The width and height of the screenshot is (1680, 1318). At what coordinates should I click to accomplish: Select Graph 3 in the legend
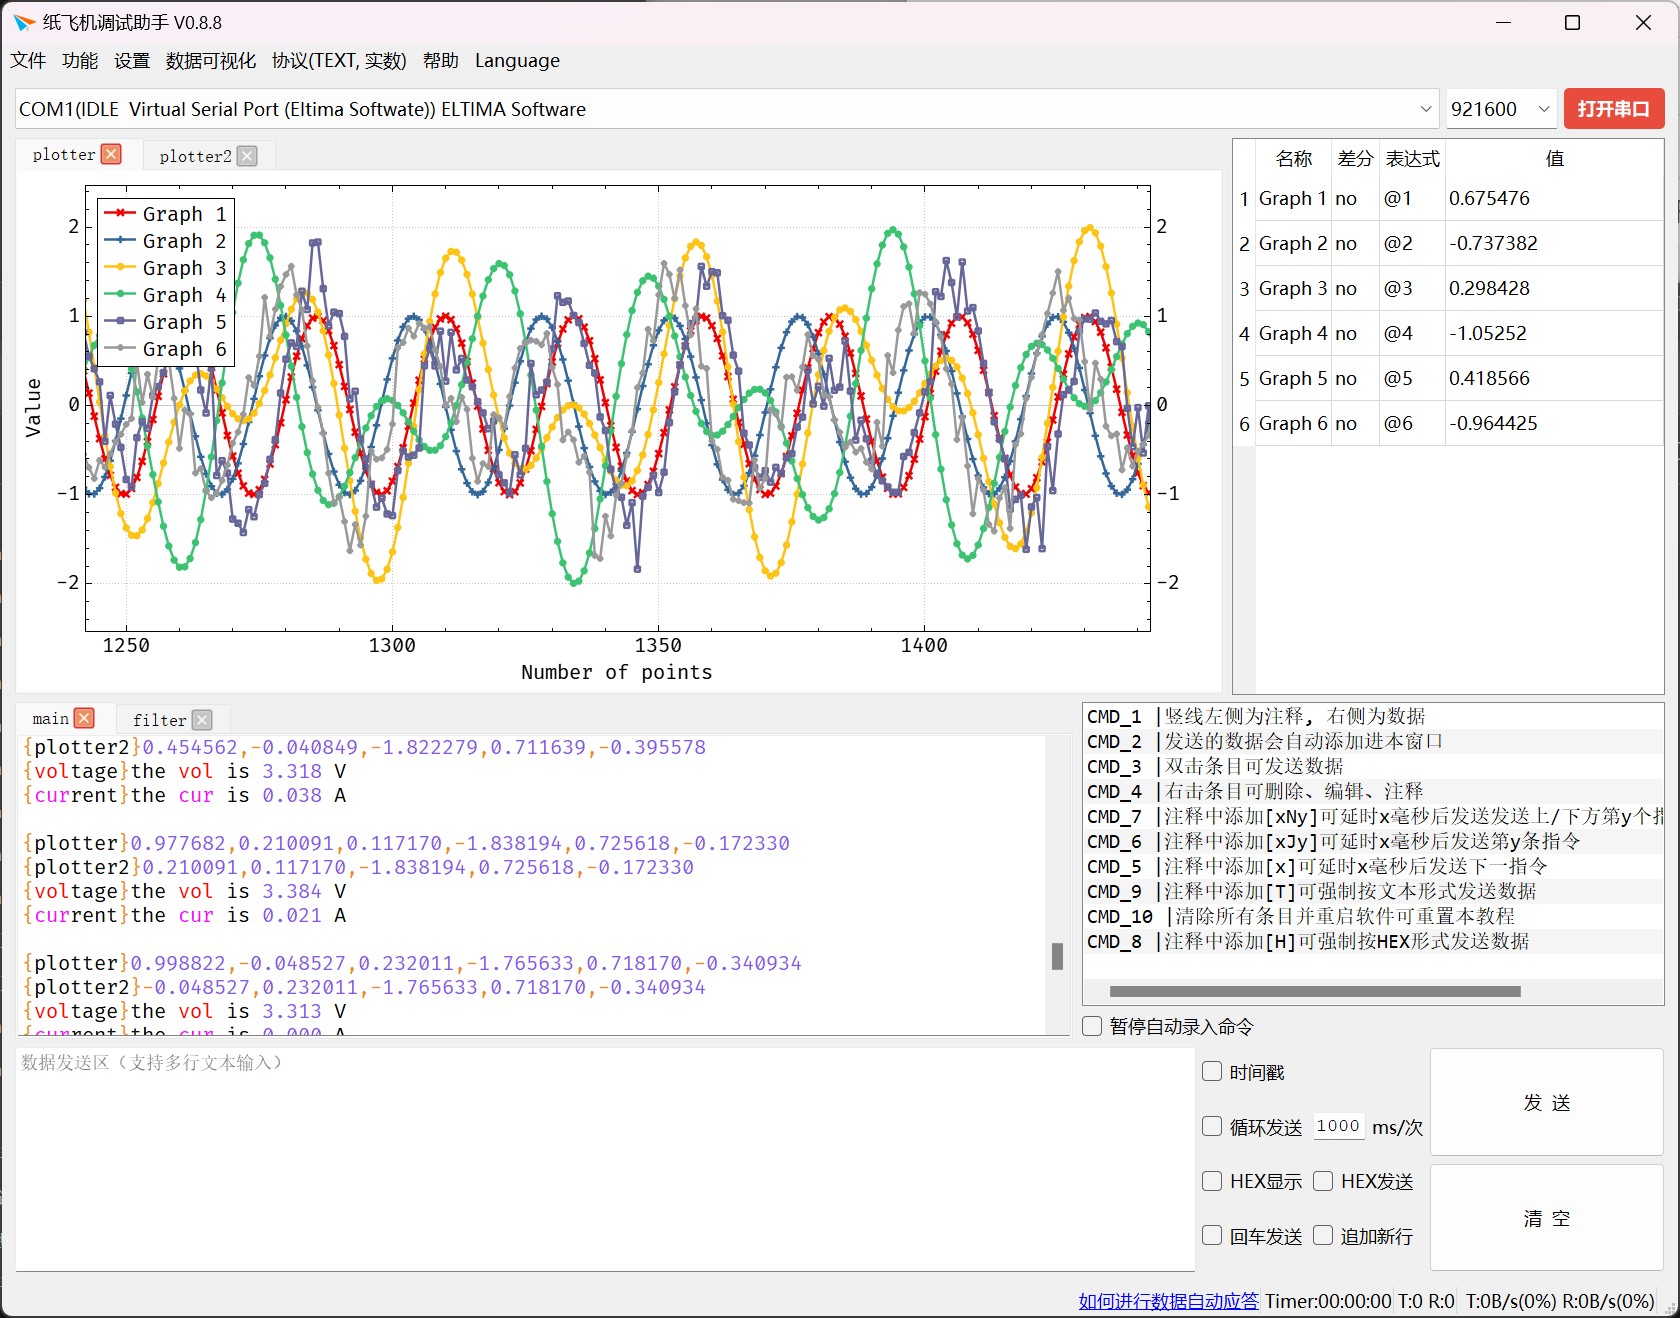(x=167, y=268)
